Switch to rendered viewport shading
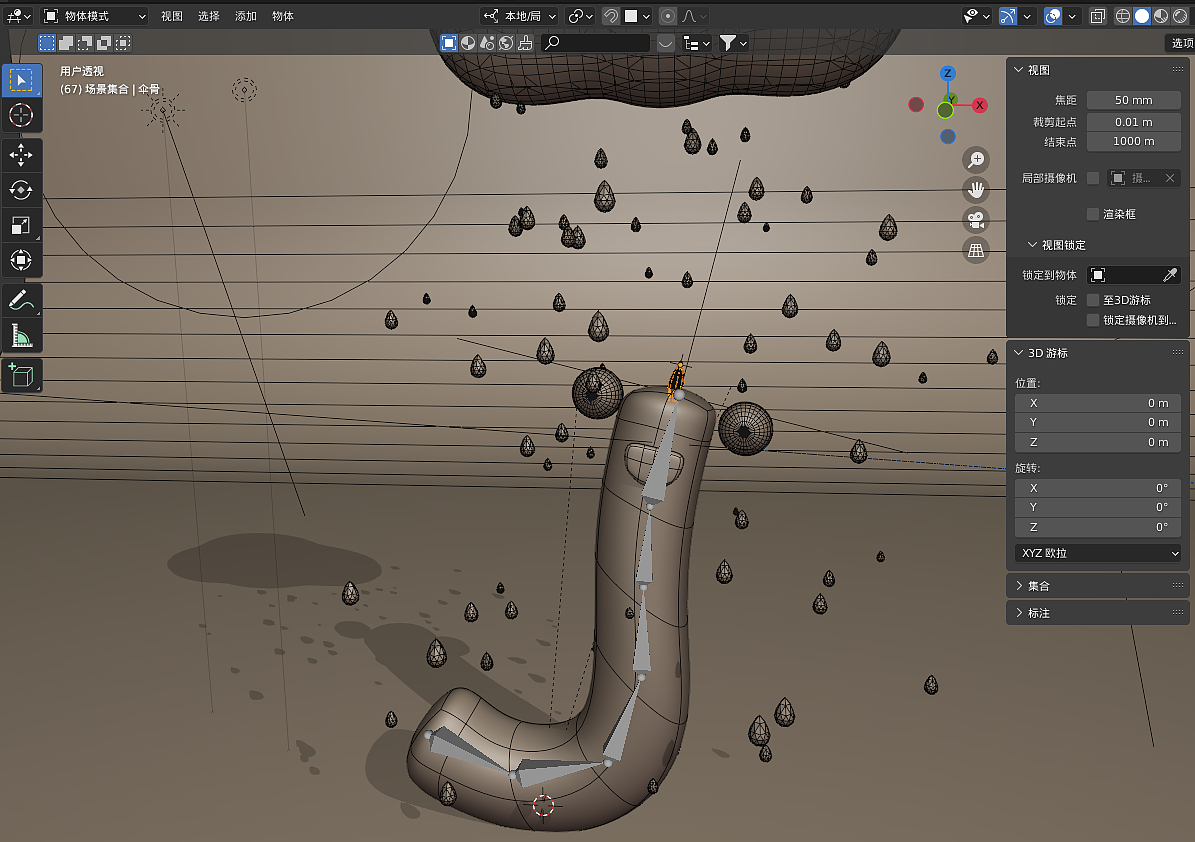The height and width of the screenshot is (842, 1195). coord(1180,16)
